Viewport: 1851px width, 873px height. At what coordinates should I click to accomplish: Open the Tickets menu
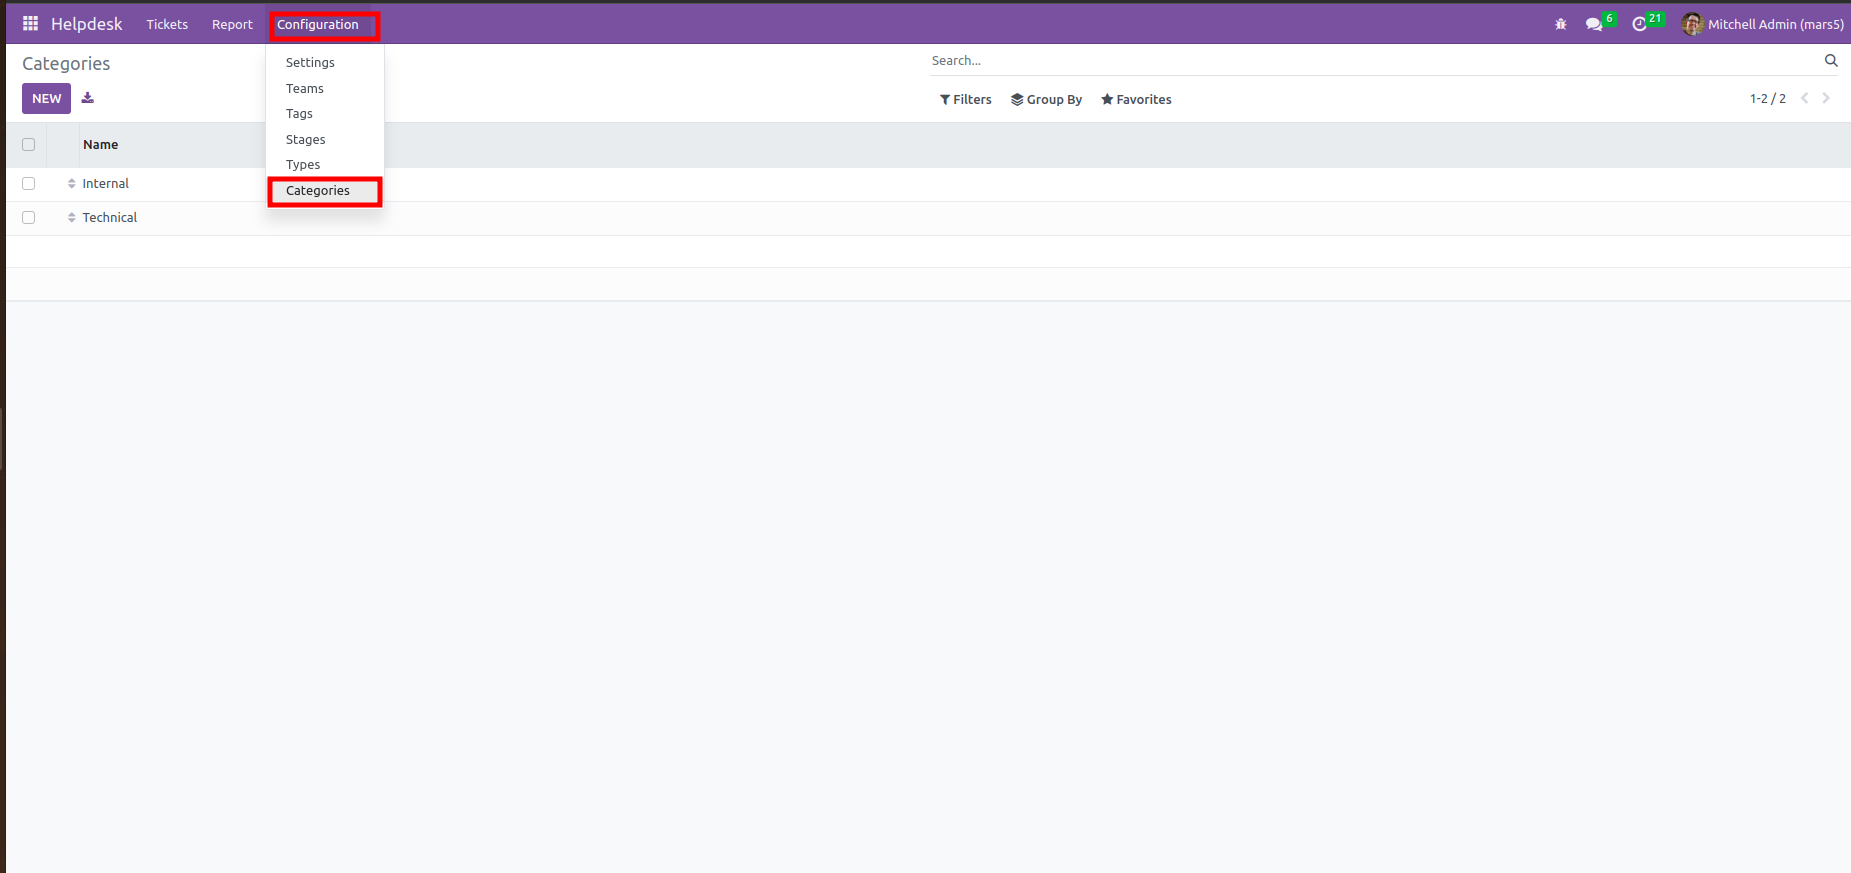[x=167, y=24]
